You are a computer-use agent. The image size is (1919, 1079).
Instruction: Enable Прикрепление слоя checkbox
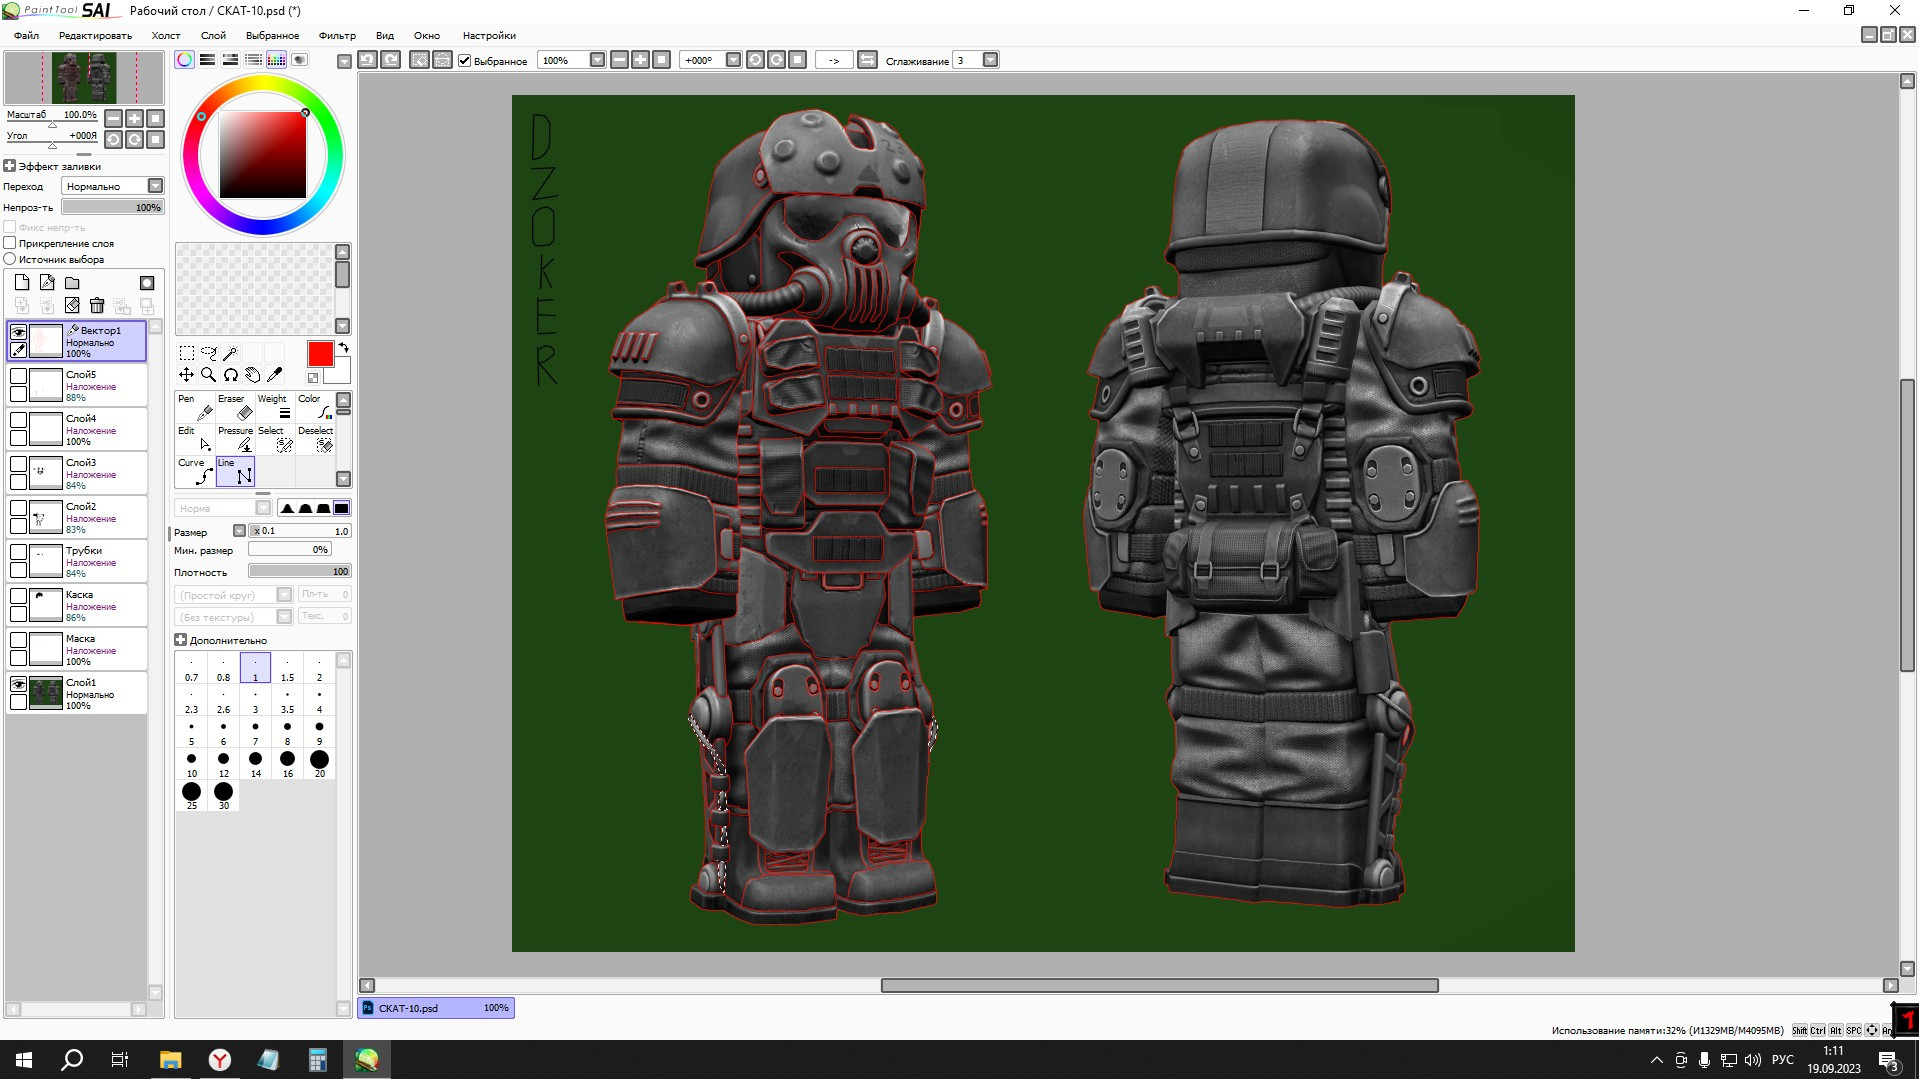[x=10, y=243]
